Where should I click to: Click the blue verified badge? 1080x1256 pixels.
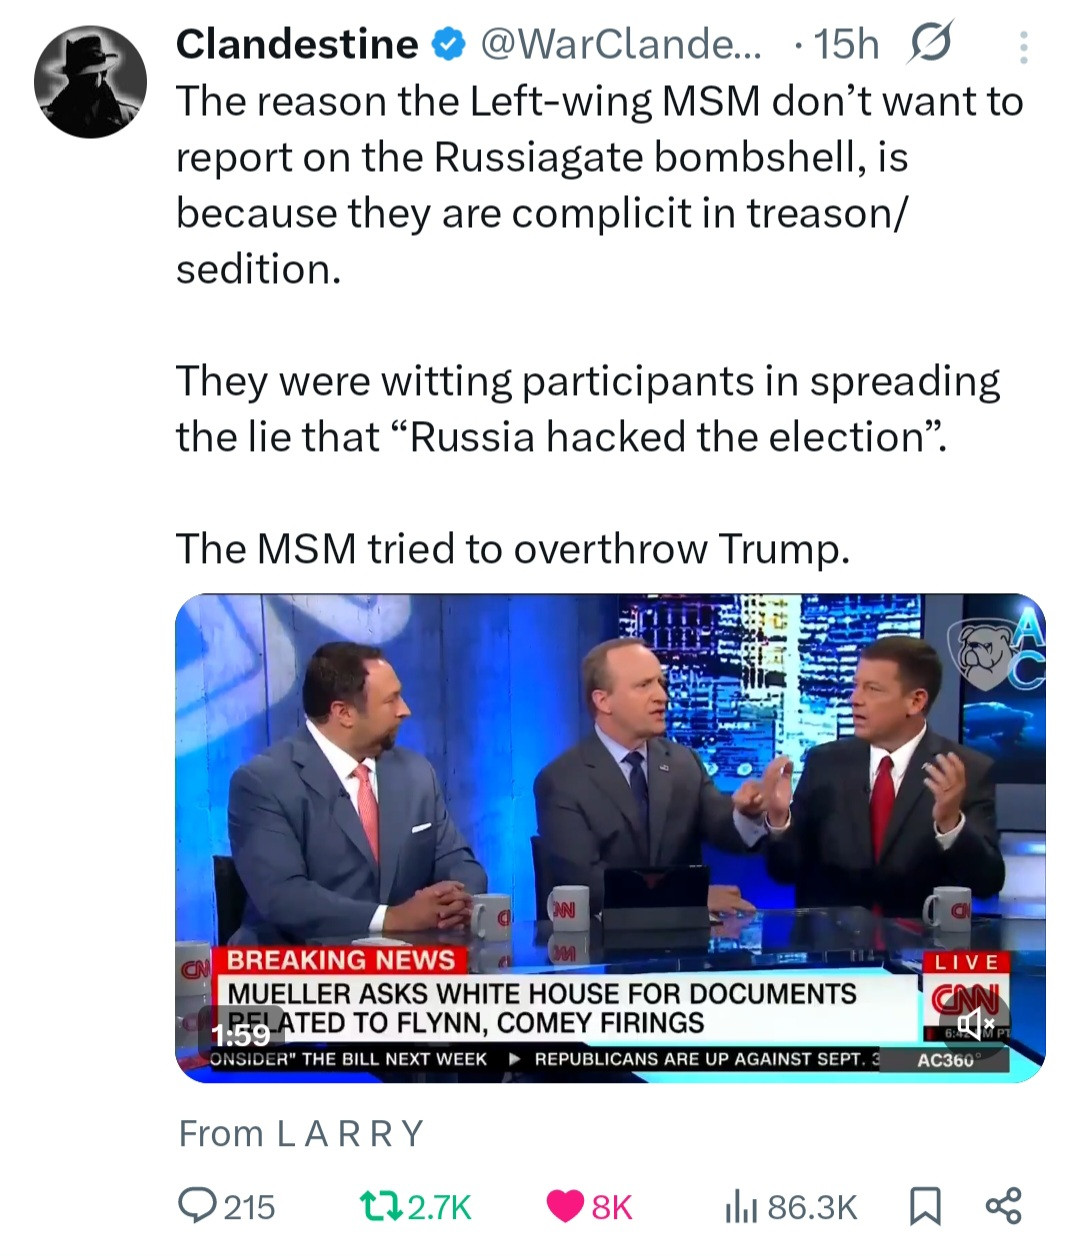446,44
